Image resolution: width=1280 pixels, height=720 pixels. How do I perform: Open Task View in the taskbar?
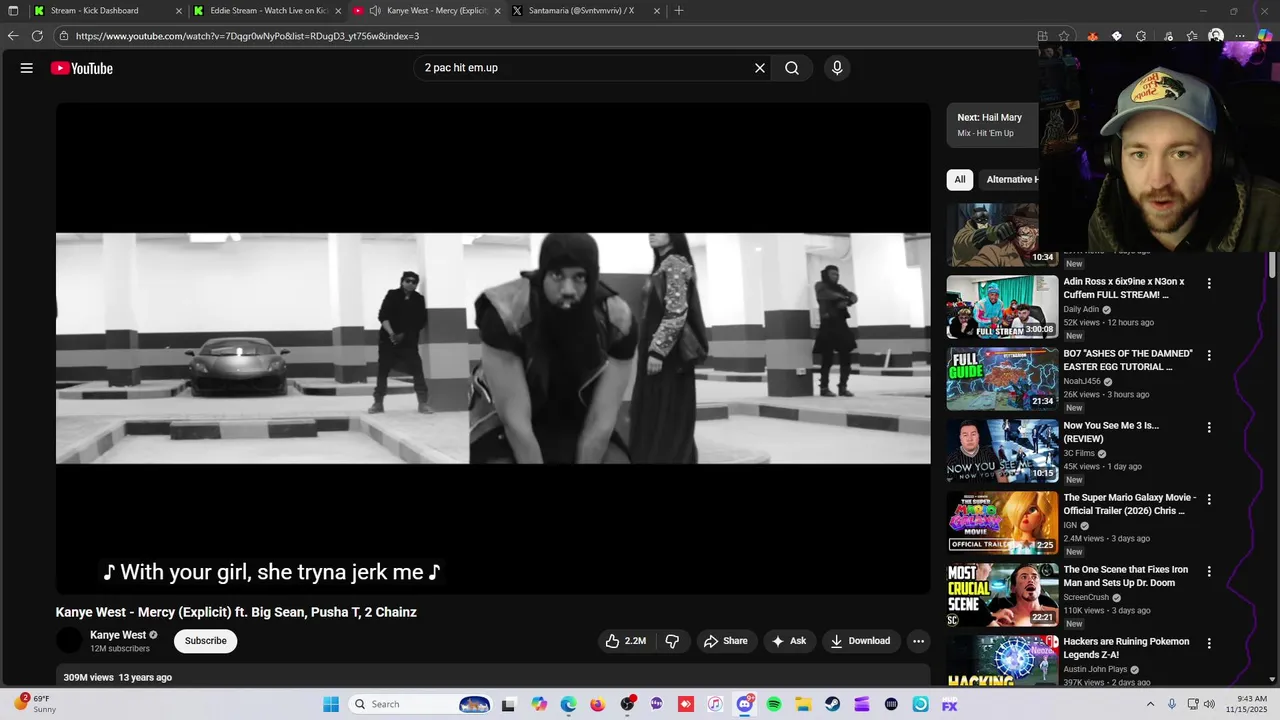(508, 704)
